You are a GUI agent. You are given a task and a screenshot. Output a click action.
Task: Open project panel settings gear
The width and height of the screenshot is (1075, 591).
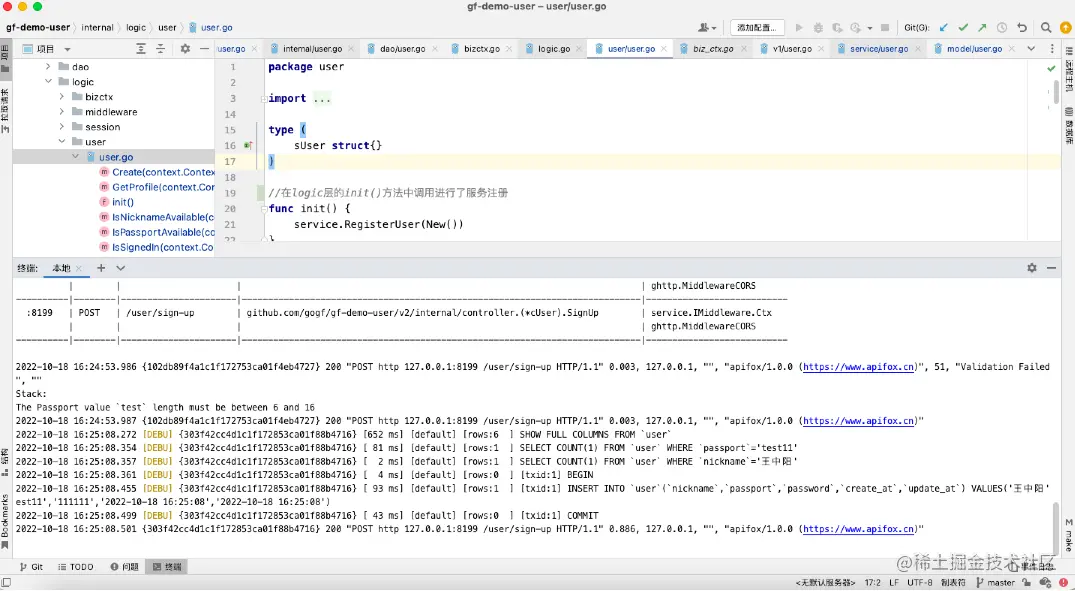click(x=185, y=49)
